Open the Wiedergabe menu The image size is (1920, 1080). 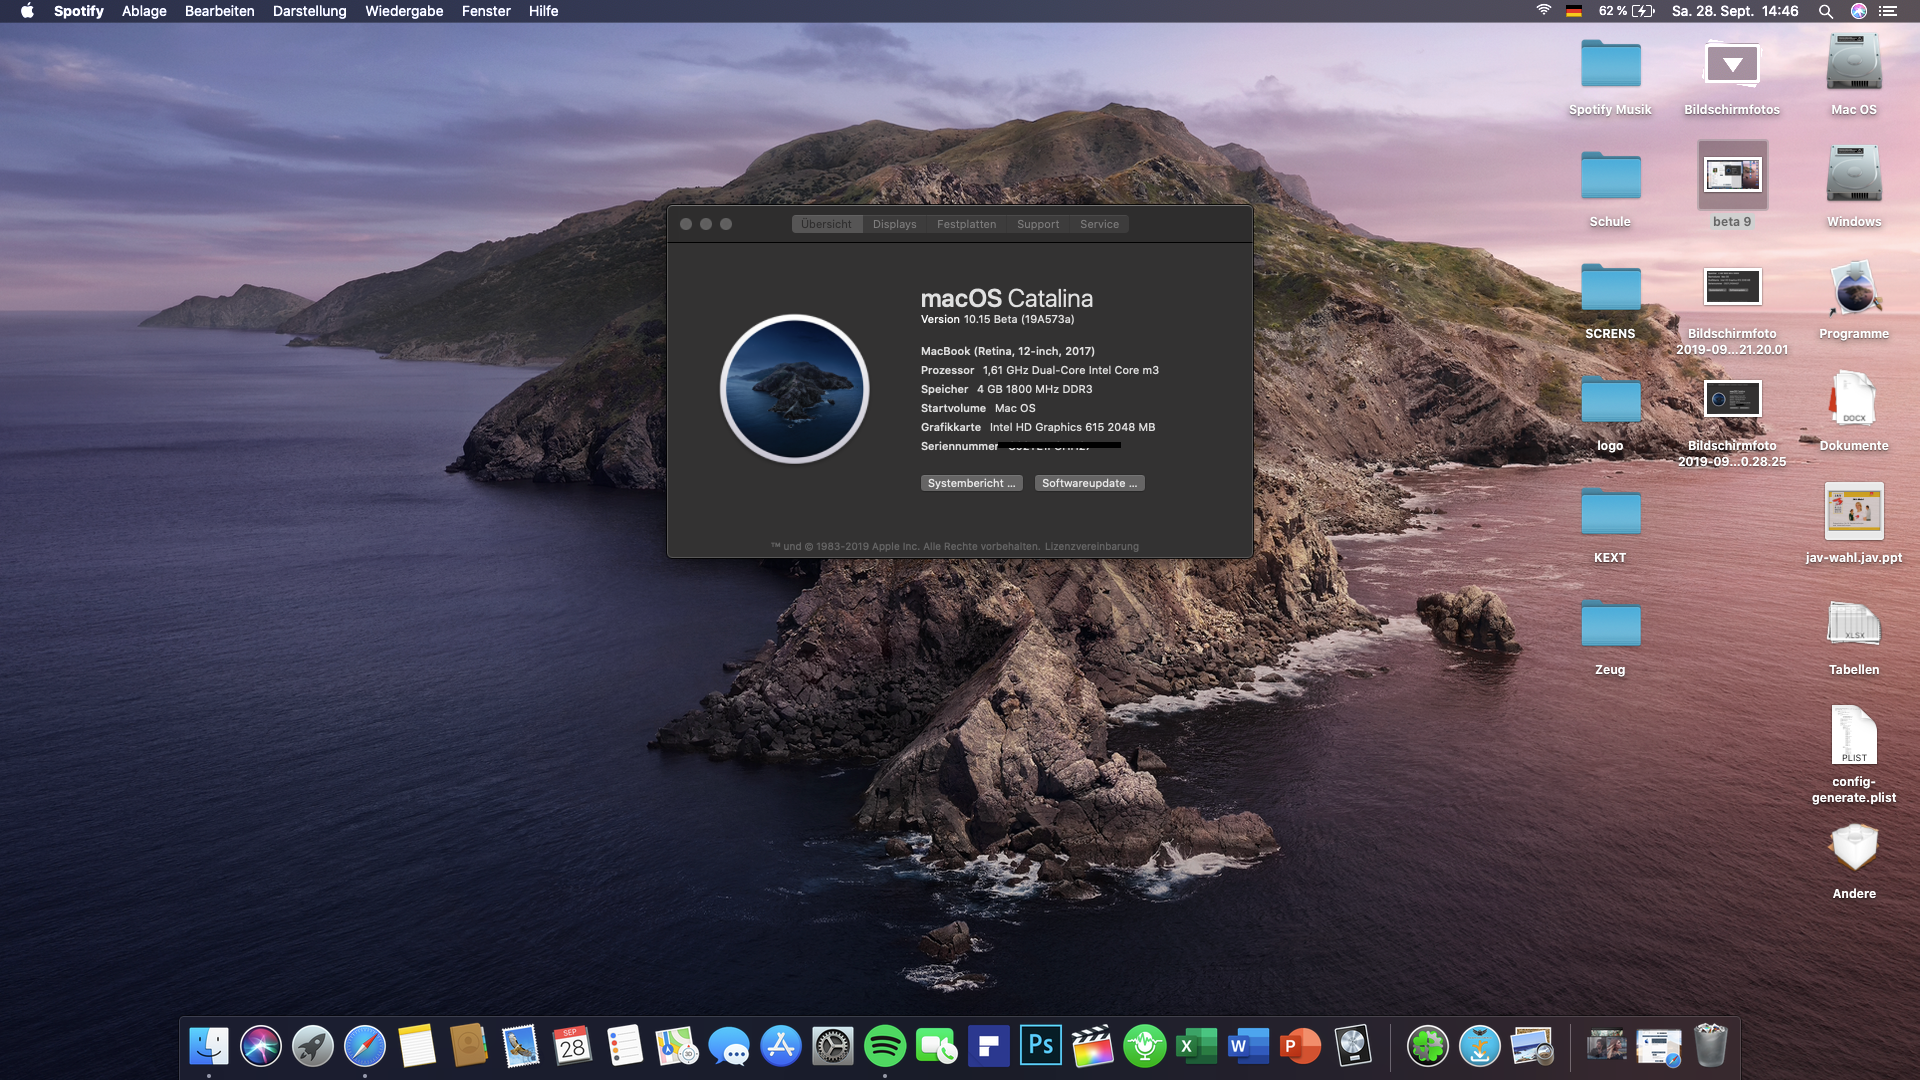(x=404, y=11)
